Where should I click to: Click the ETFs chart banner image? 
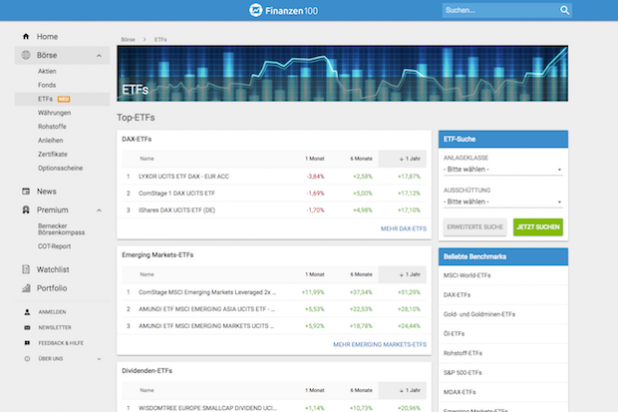tap(343, 73)
